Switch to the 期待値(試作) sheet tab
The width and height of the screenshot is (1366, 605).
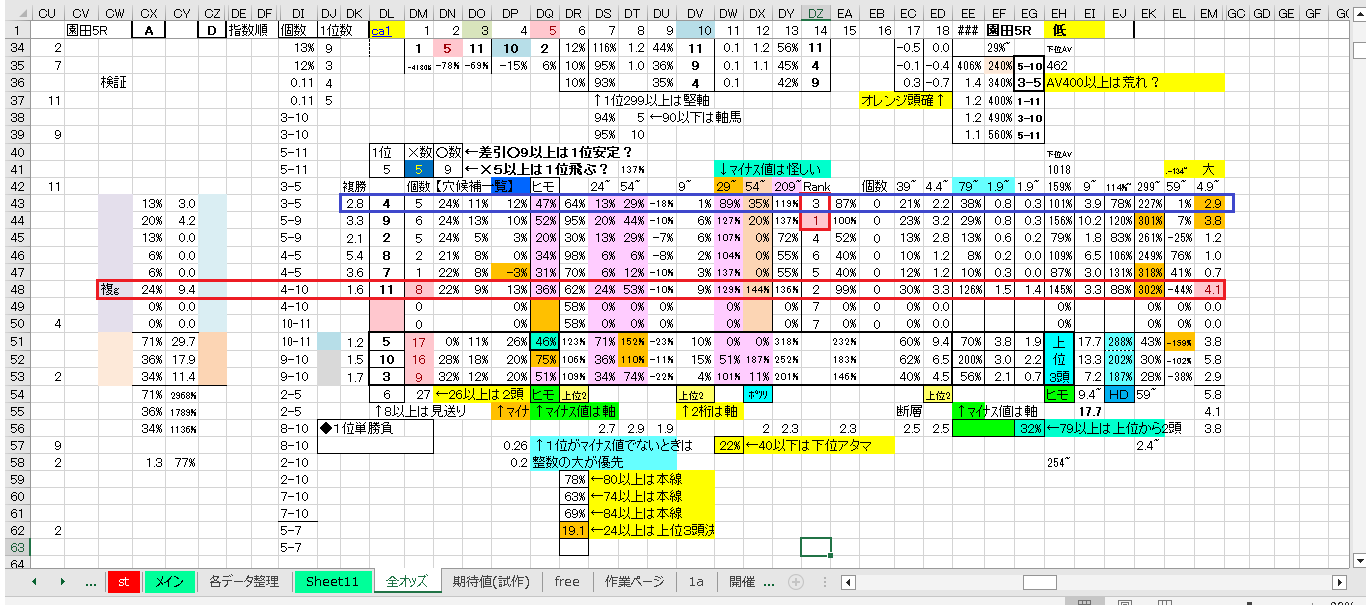(491, 582)
